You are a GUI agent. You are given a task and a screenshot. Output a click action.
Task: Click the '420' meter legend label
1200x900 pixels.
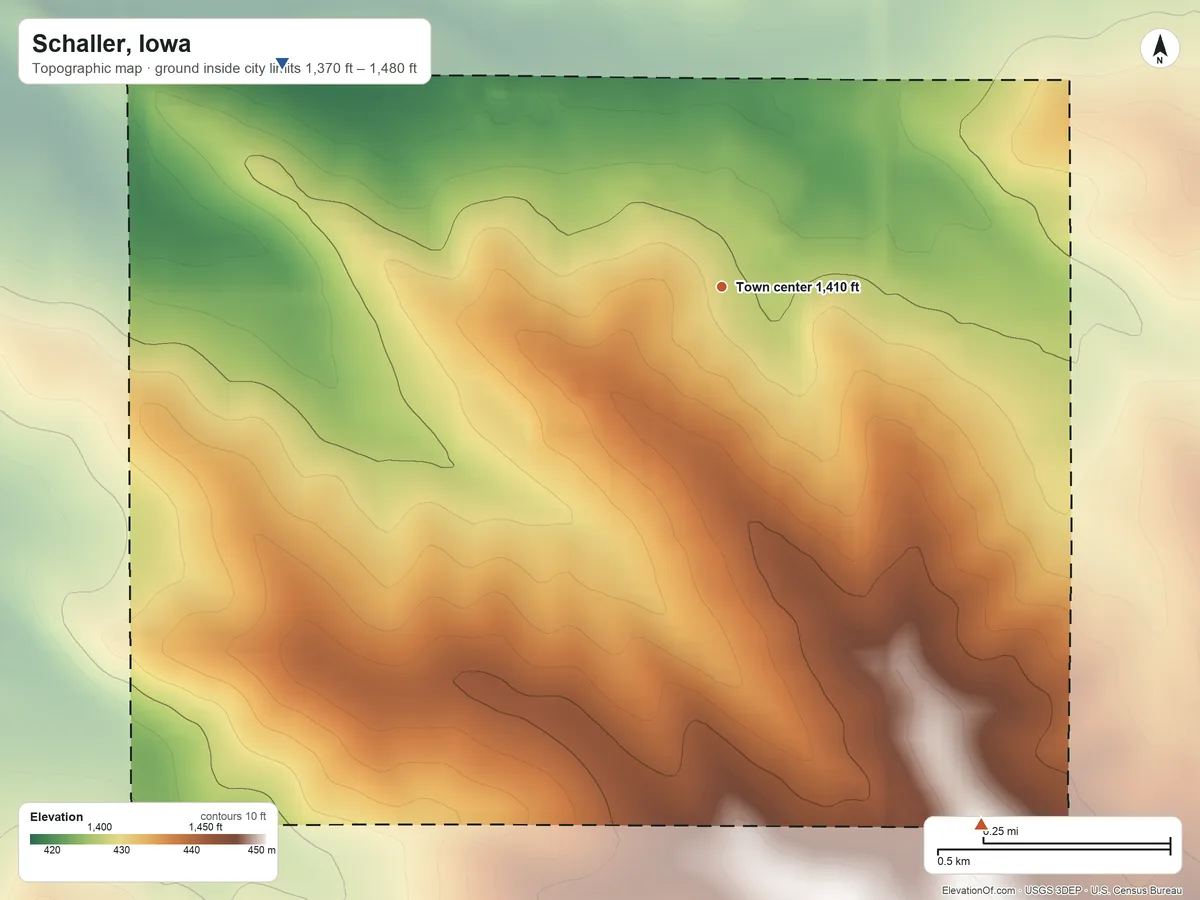52,851
